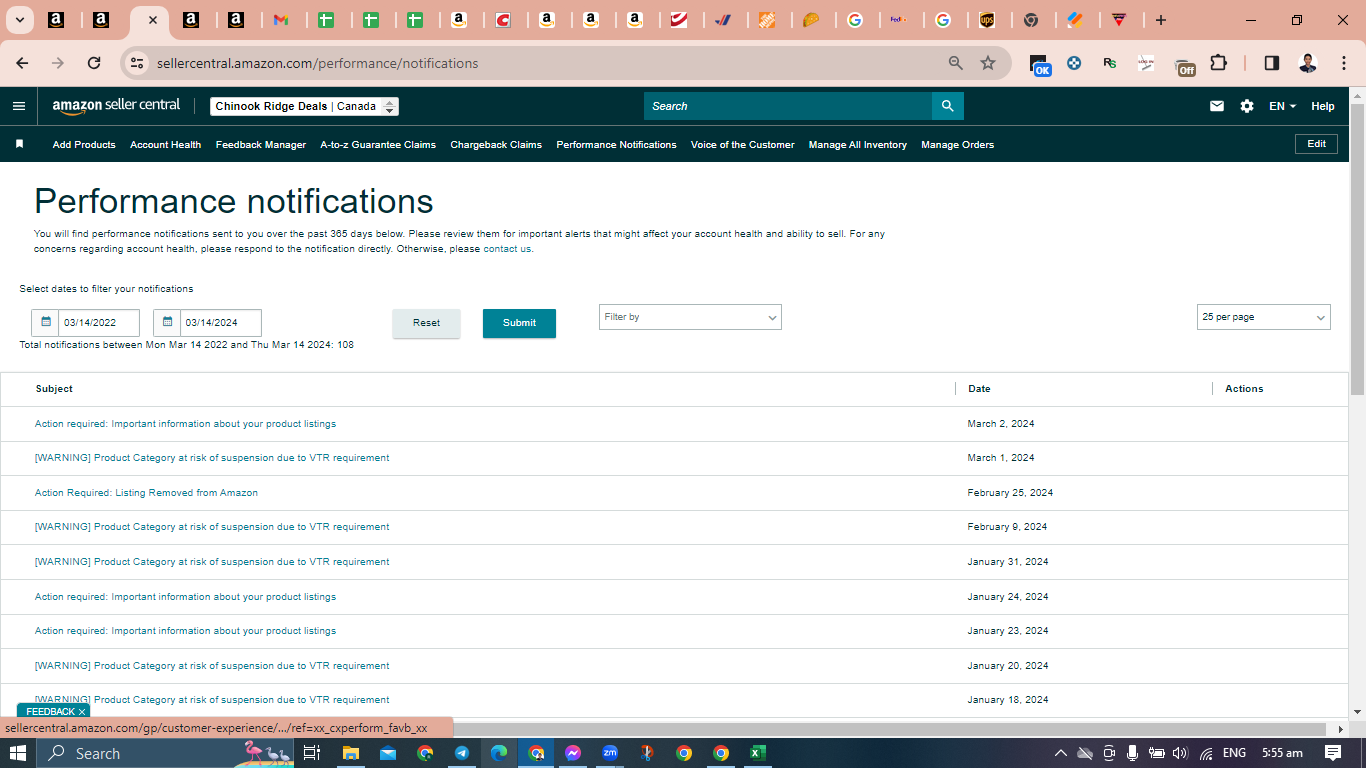Click the 'OK' badge browser extension
The height and width of the screenshot is (768, 1366).
[x=1040, y=65]
